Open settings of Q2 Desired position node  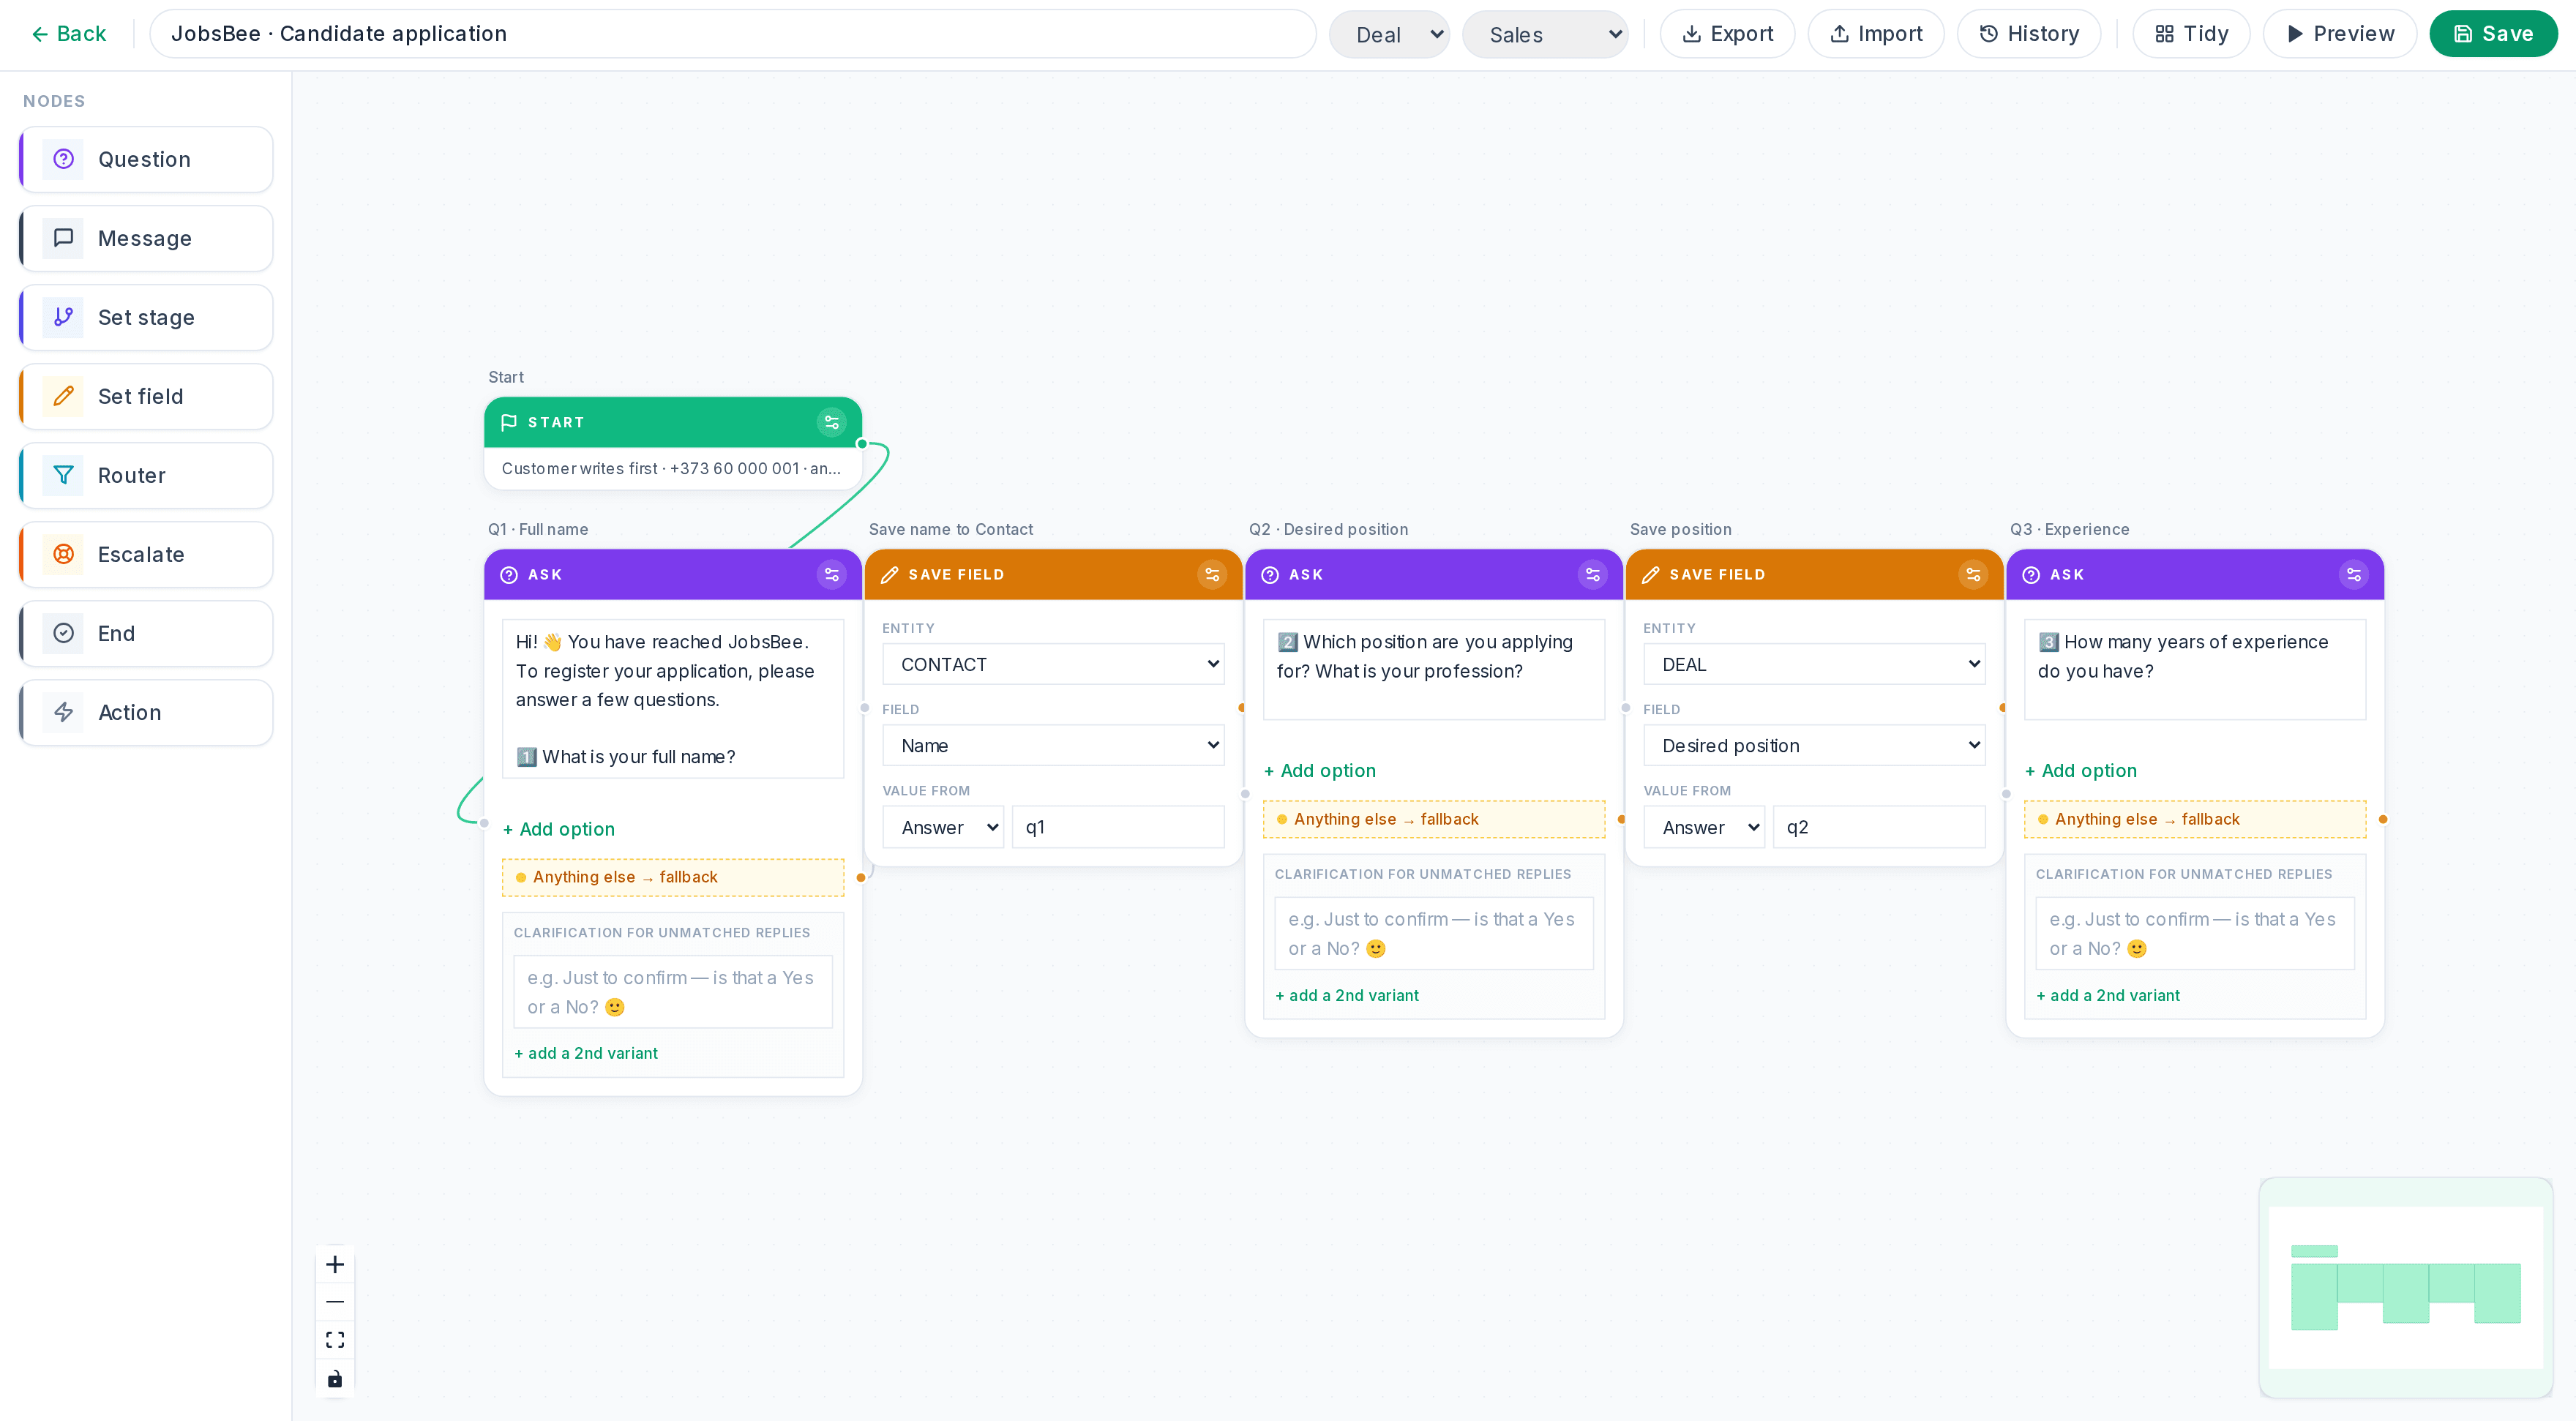click(1593, 574)
